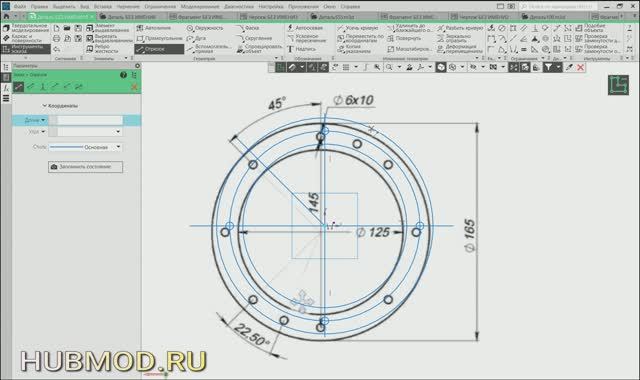Open the Длина parameter dropdown arrow
Image resolution: width=640 pixels, height=380 pixels.
(43, 120)
